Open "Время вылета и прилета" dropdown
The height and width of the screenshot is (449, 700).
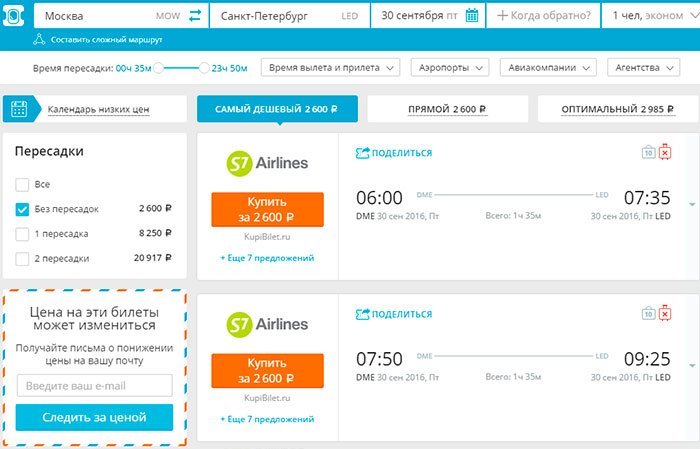330,67
